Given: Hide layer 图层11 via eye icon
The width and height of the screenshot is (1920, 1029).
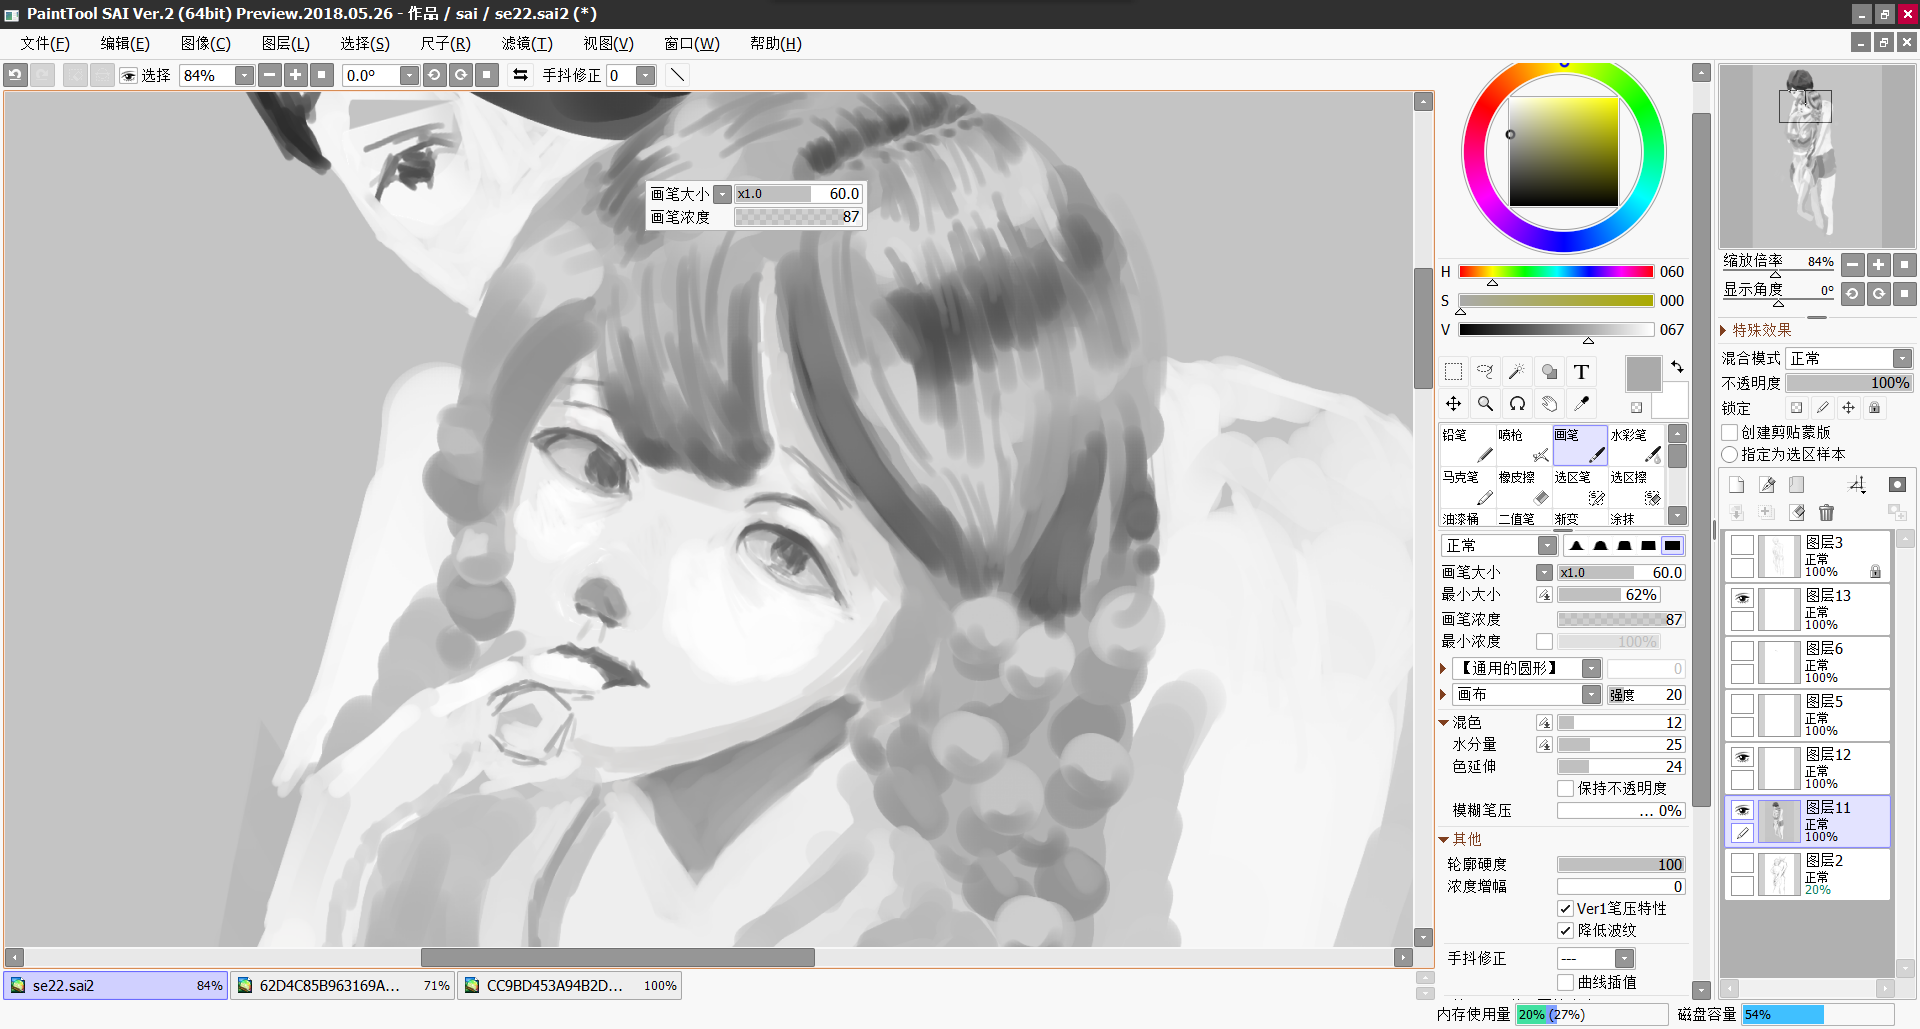Looking at the screenshot, I should pyautogui.click(x=1742, y=810).
